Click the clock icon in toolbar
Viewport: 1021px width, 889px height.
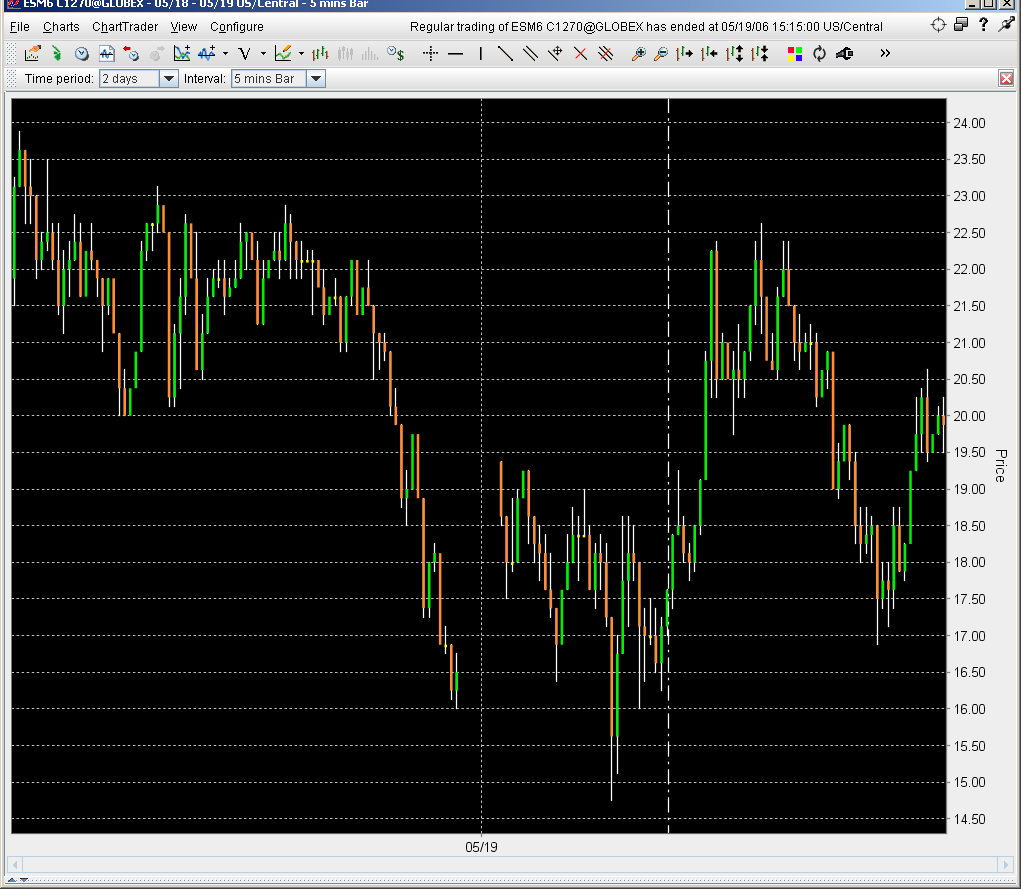[81, 53]
